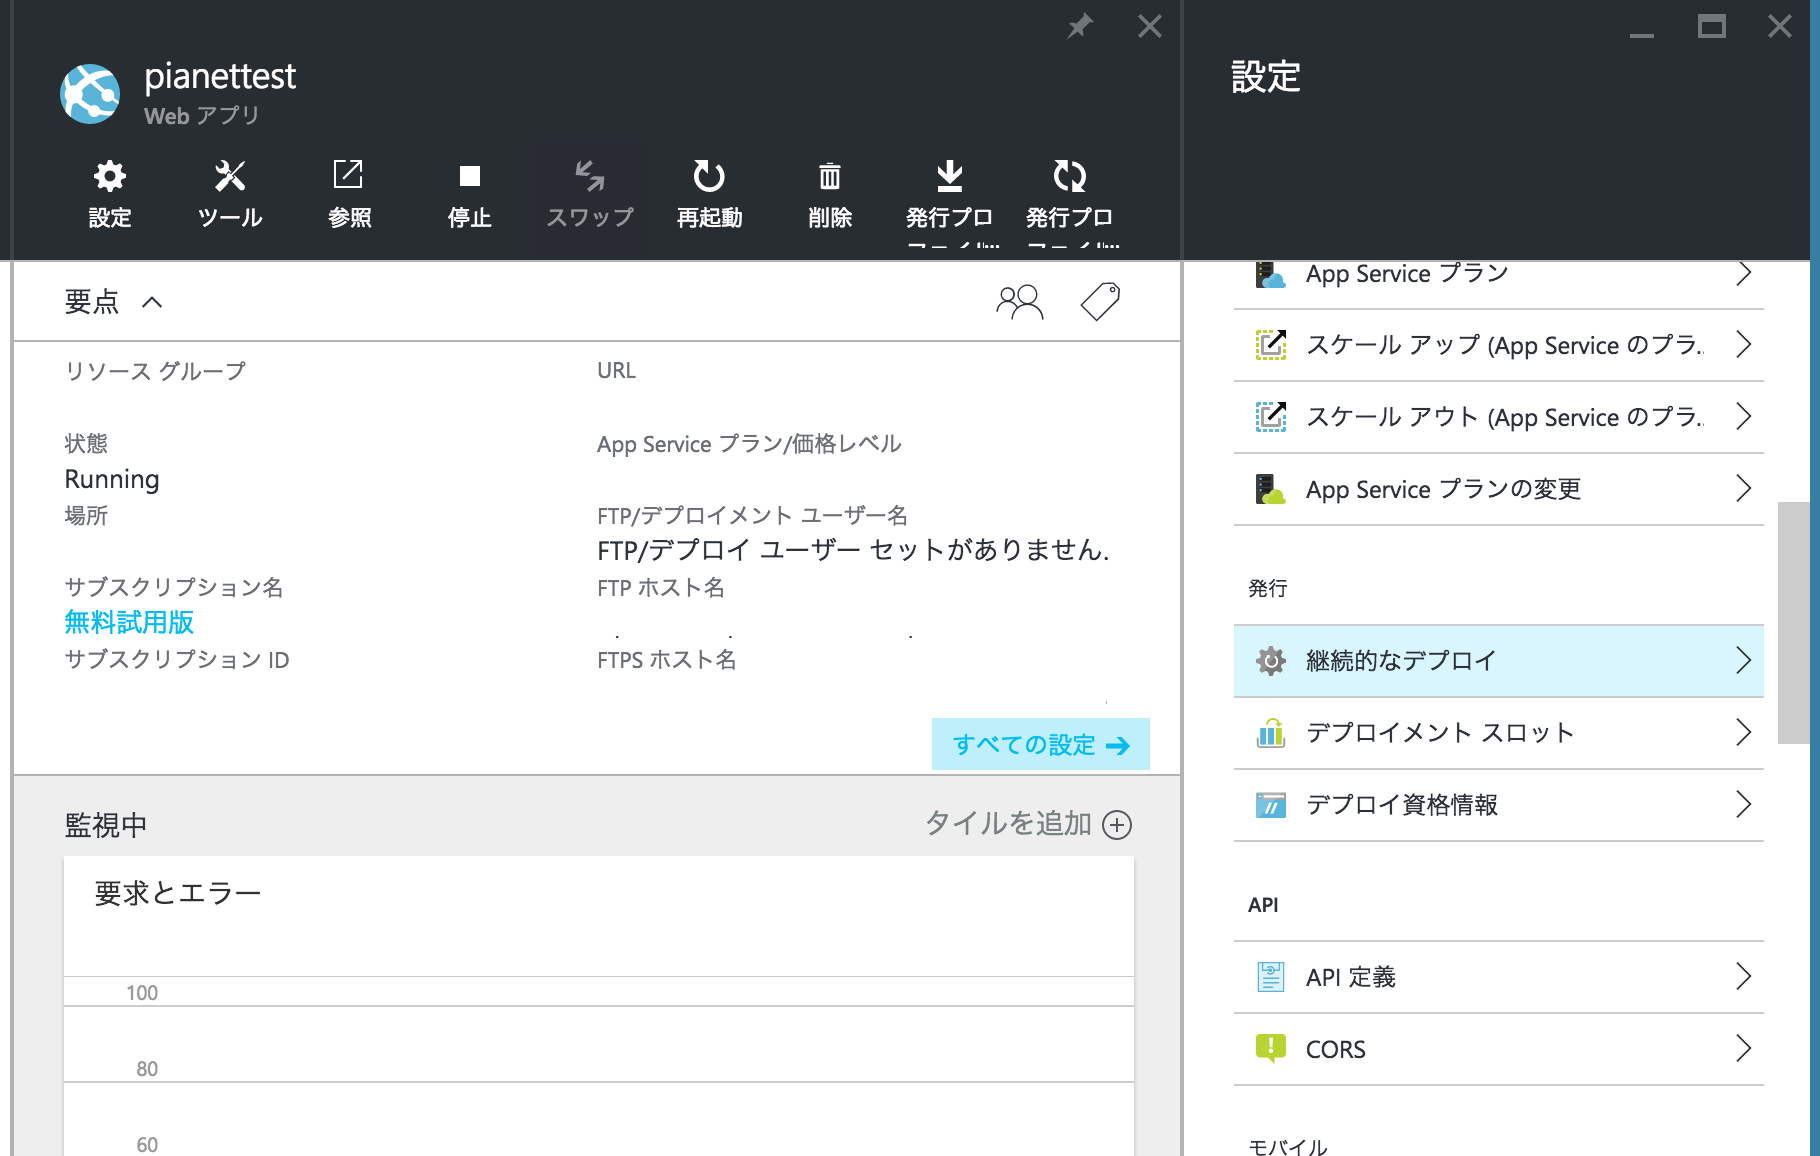Viewport: 1820px width, 1156px height.
Task: Click the 要求とエラー chart tile
Action: click(x=599, y=1005)
